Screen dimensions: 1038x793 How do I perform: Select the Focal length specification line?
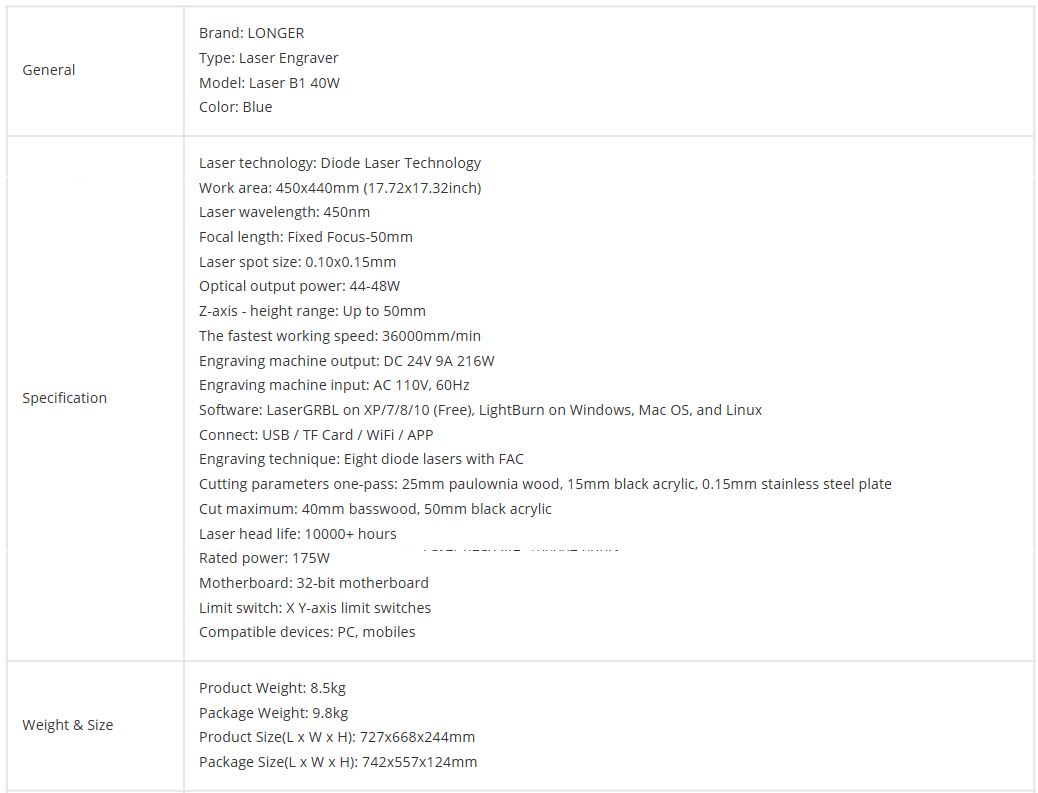[x=305, y=237]
